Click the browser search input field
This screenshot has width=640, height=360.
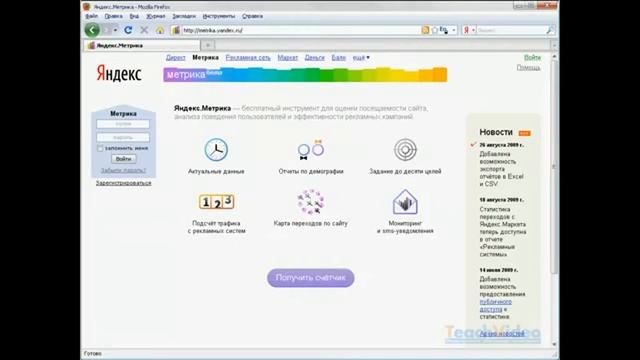point(511,30)
